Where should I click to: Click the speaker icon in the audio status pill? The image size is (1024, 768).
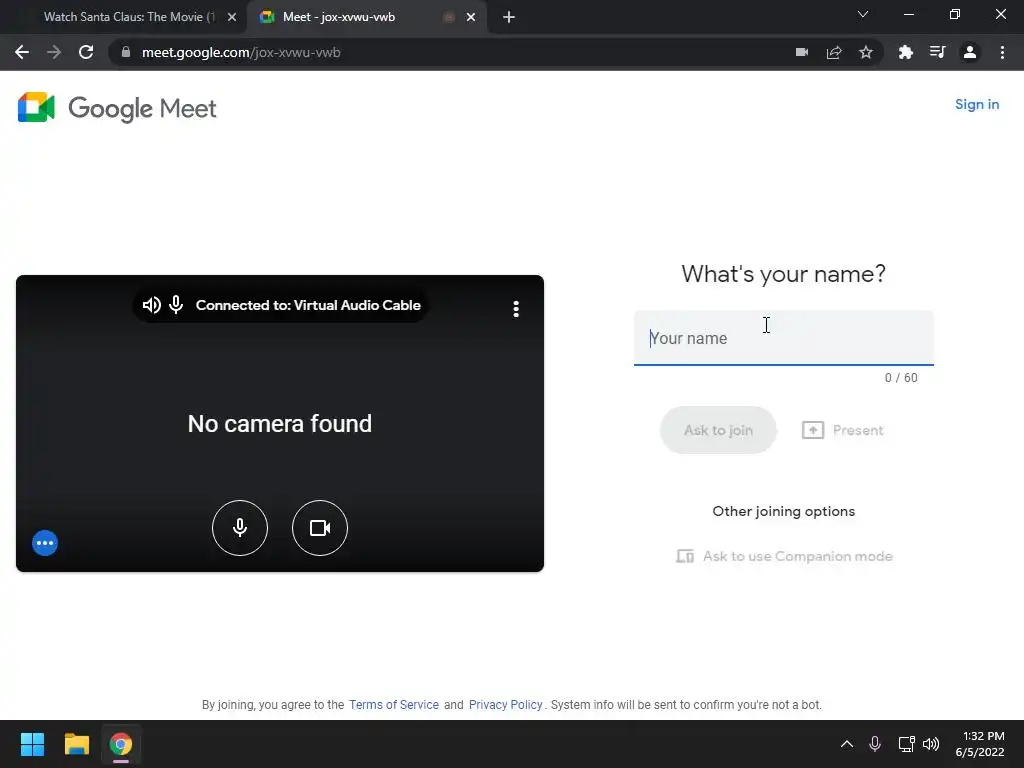[152, 305]
